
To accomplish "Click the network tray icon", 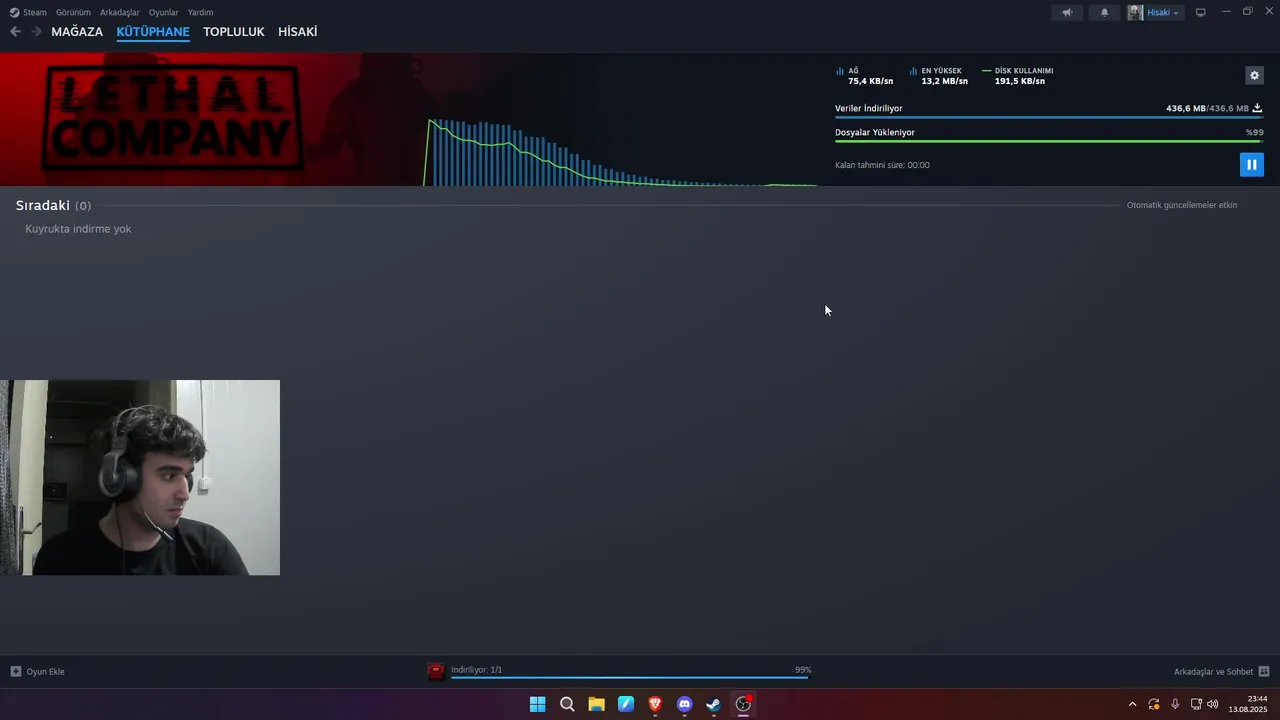I will 1196,704.
